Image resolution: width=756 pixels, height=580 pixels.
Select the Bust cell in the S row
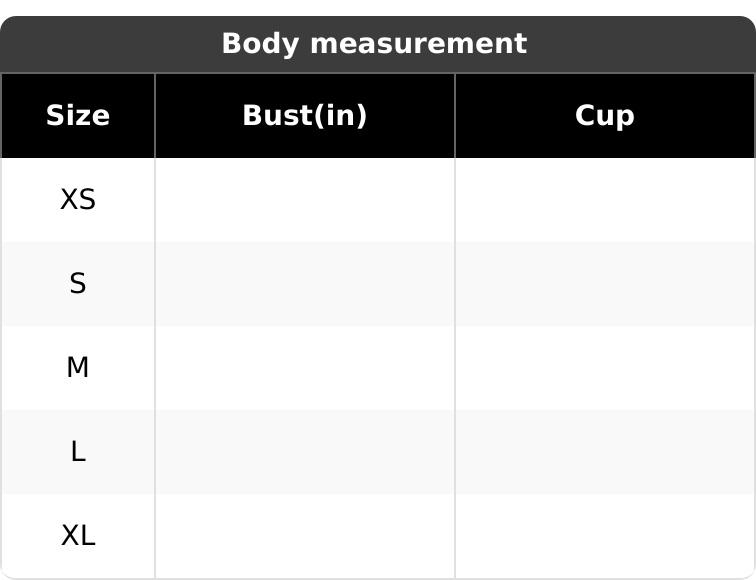tap(305, 284)
